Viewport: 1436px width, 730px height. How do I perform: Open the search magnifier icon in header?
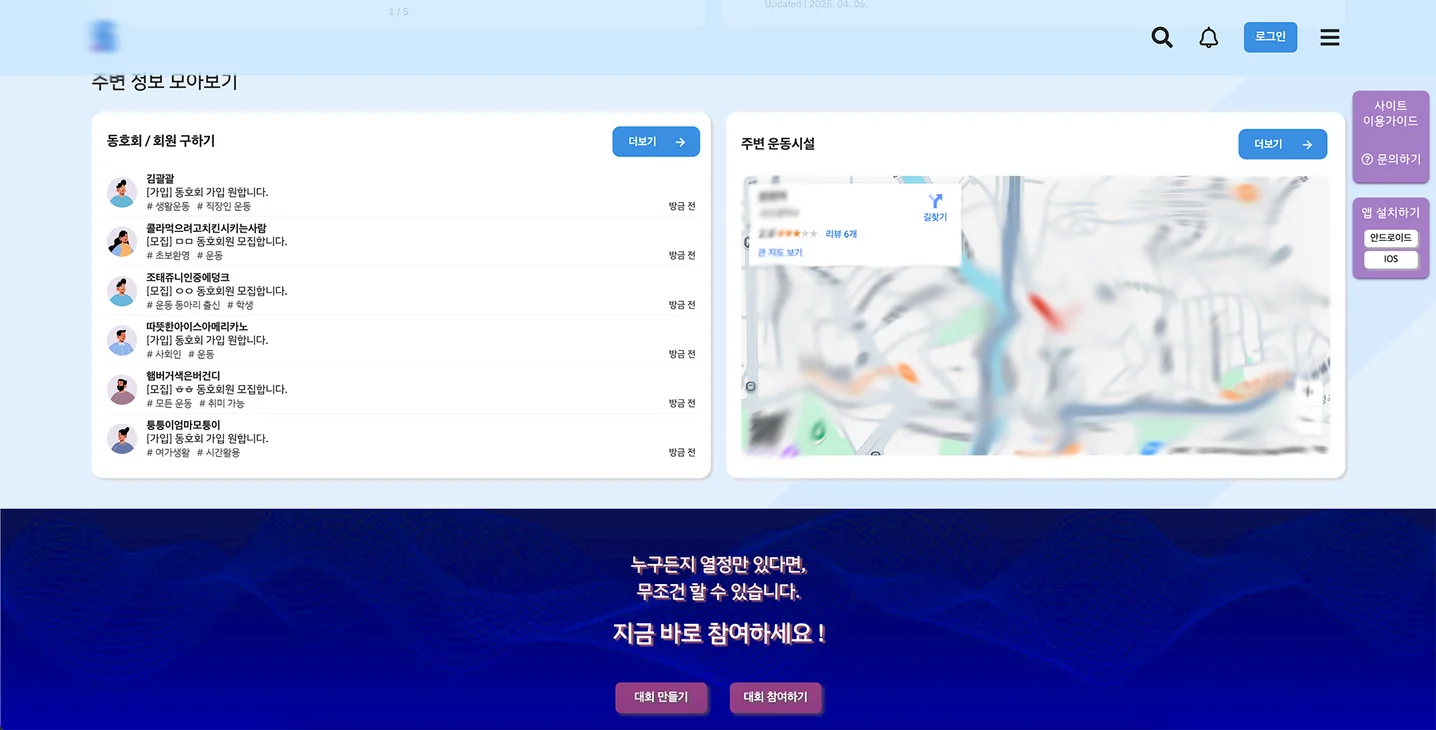[x=1162, y=38]
